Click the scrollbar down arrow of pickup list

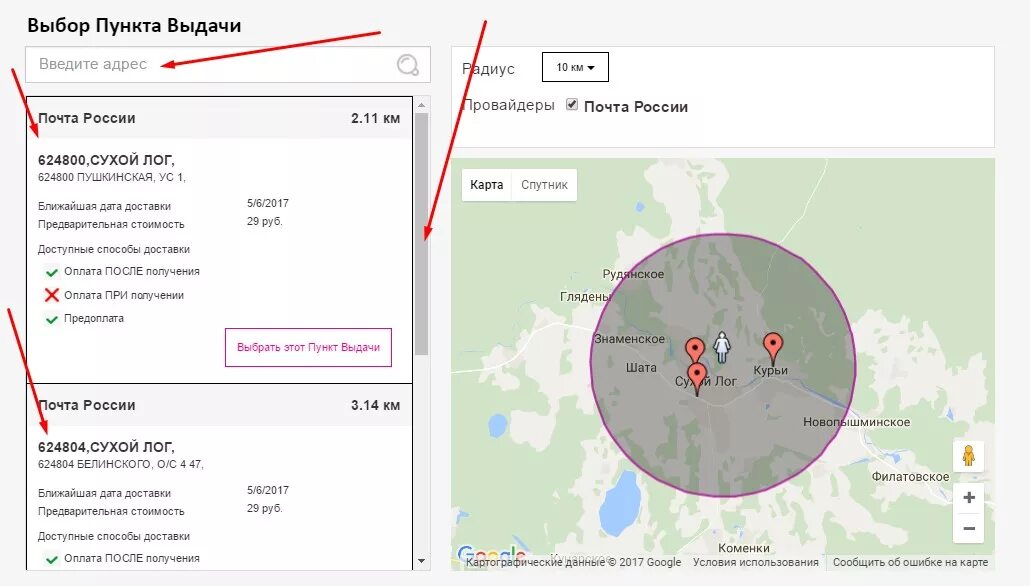point(422,561)
